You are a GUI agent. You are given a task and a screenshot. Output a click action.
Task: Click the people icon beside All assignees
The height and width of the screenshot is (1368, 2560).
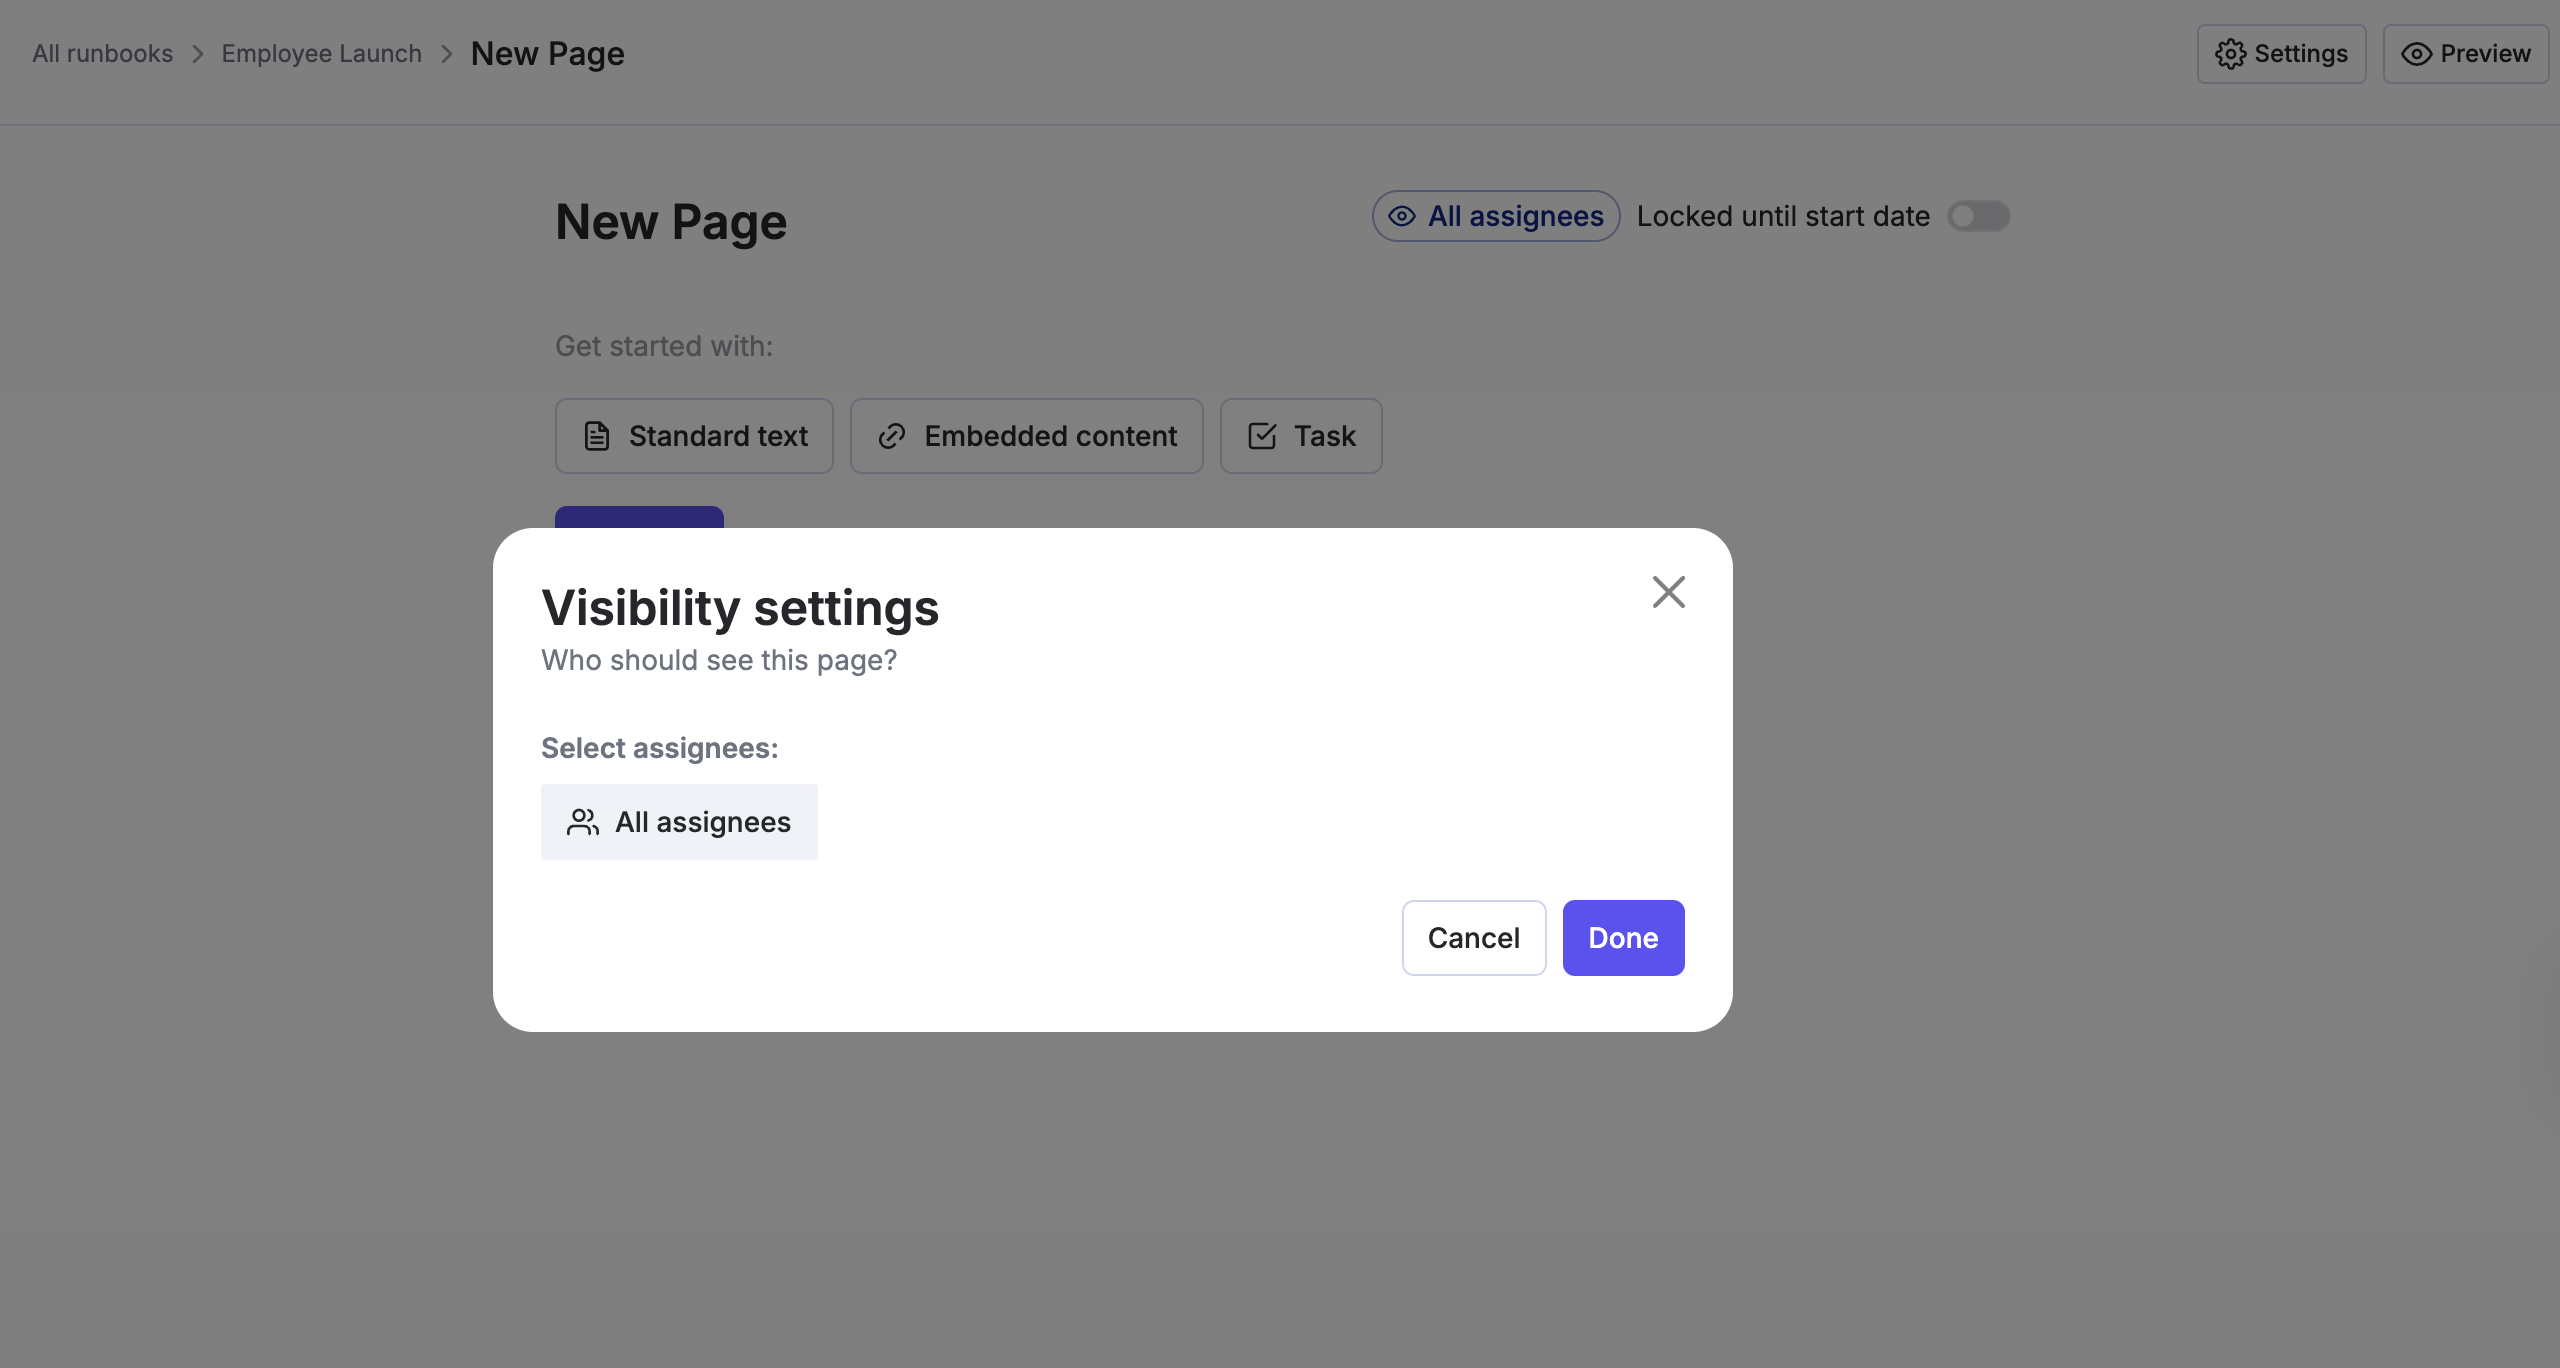[583, 822]
